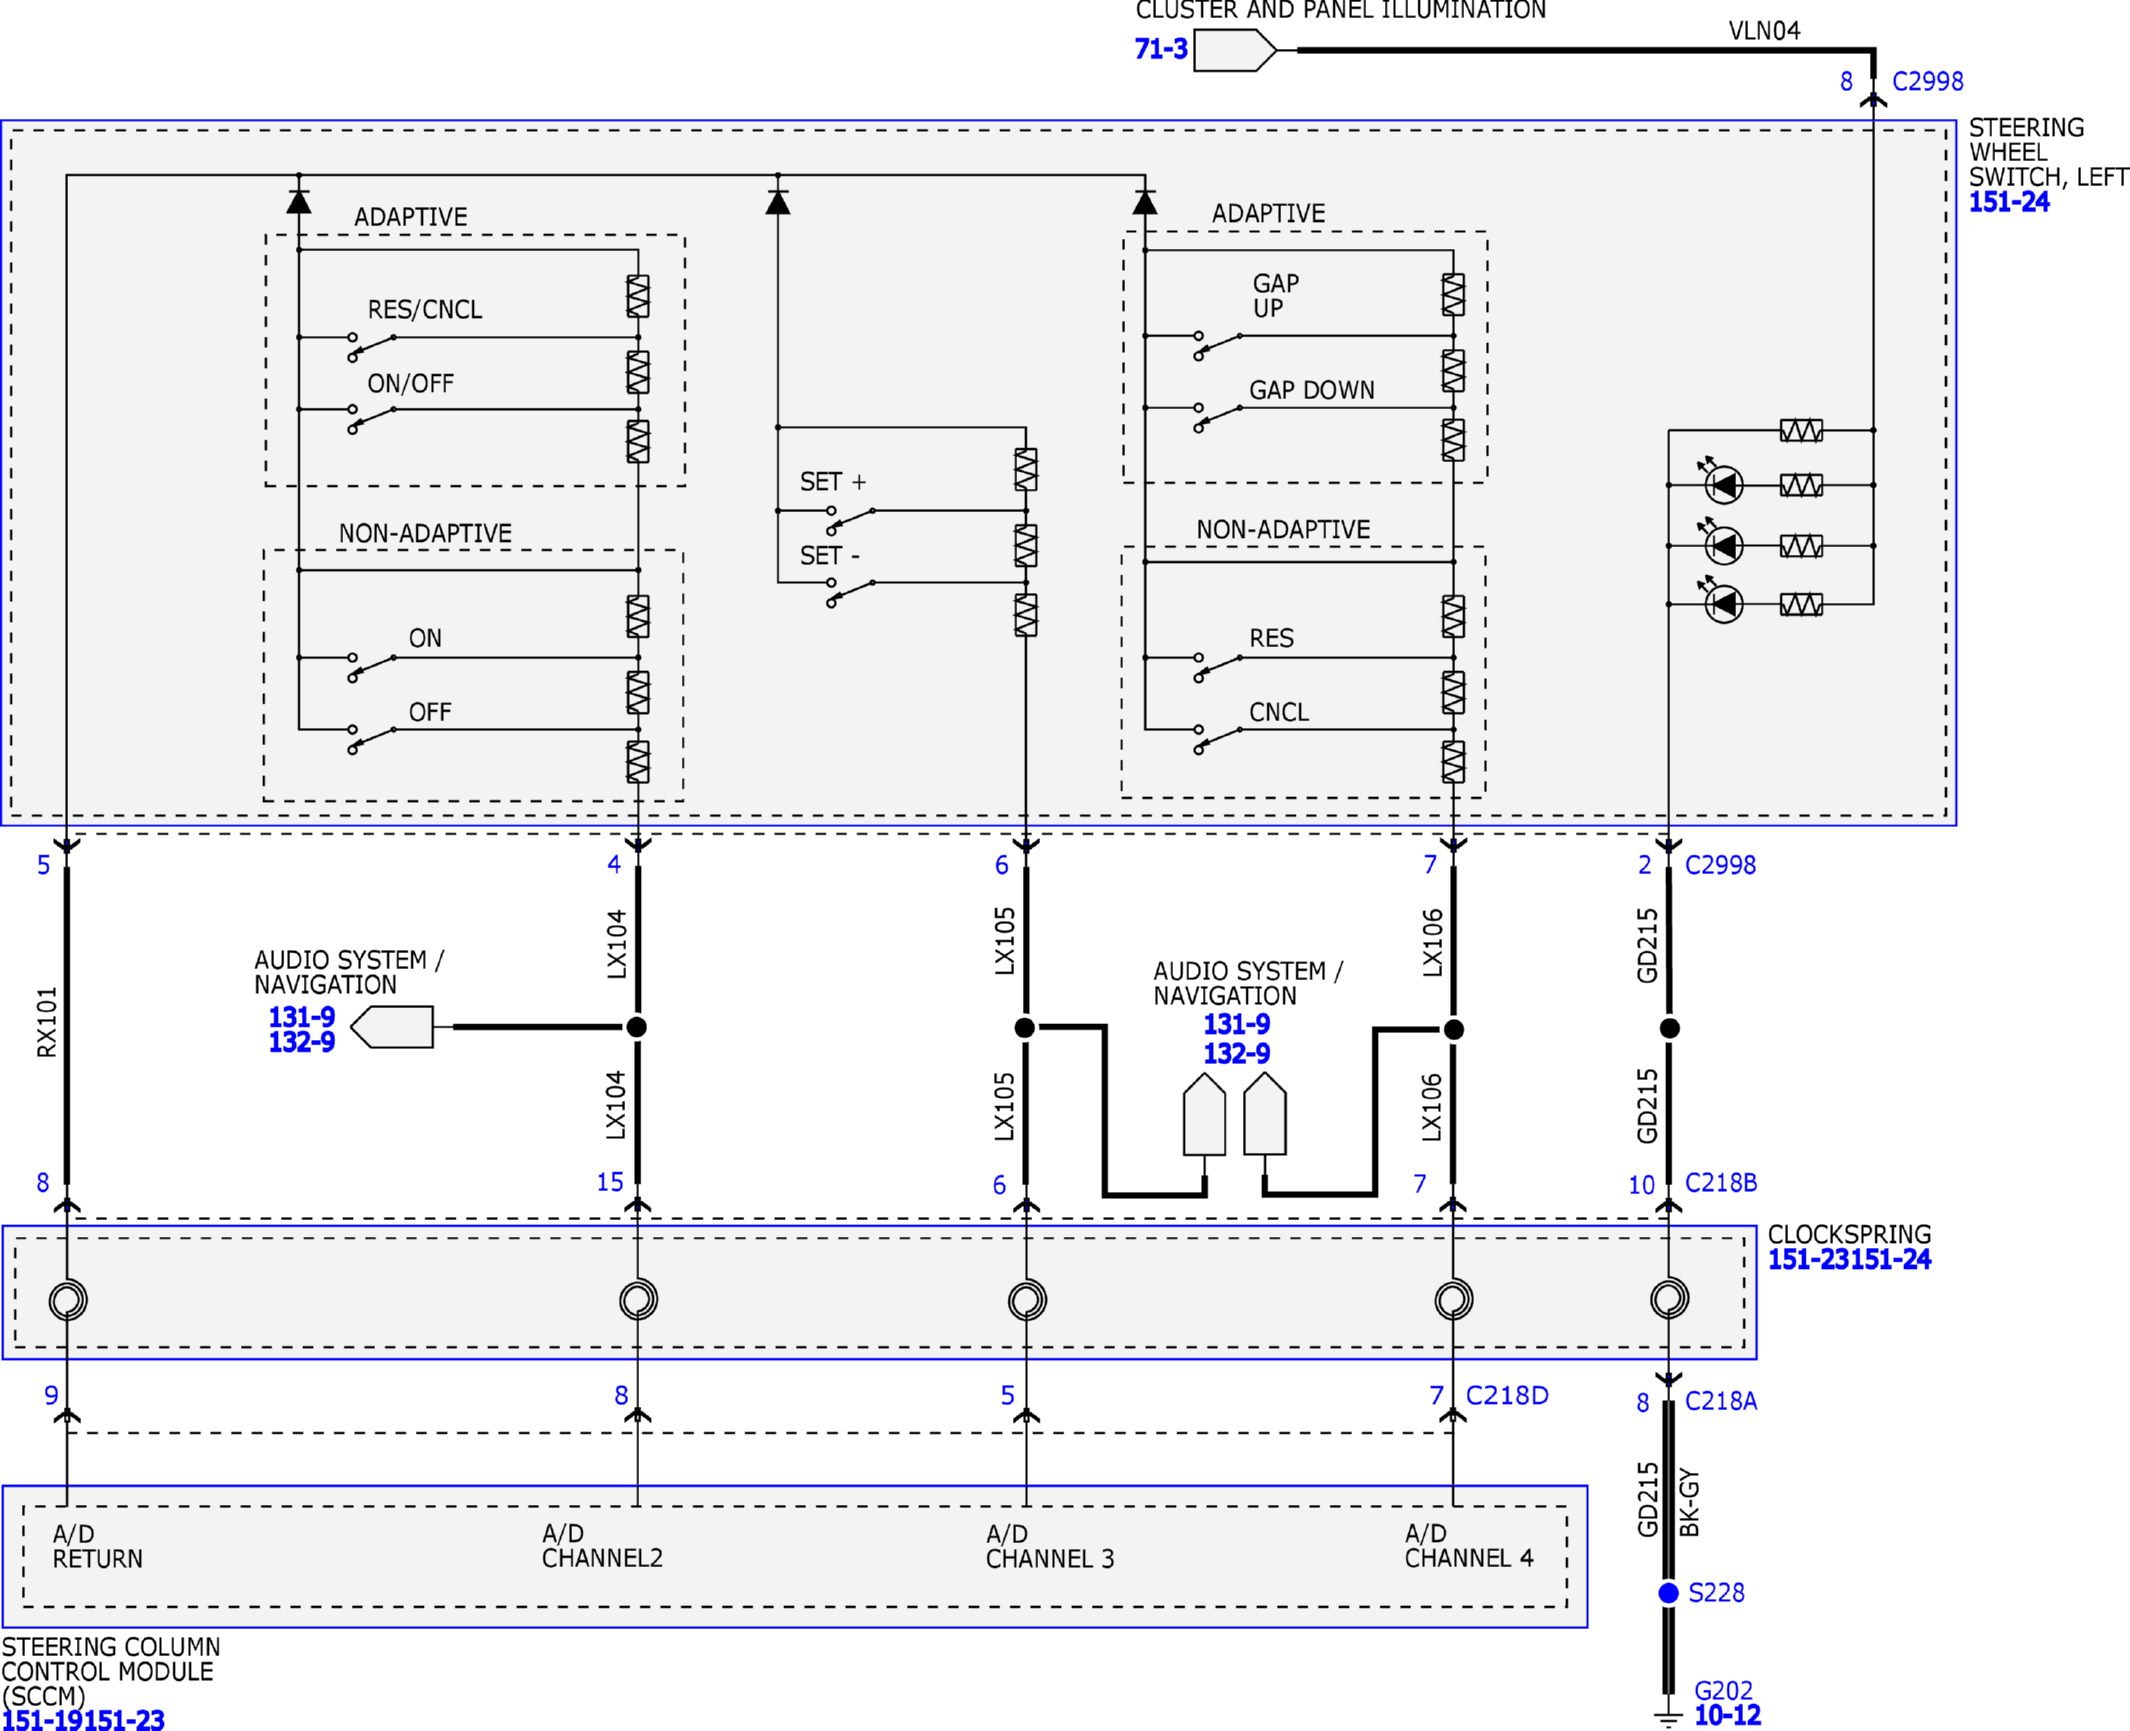Click the CLOCKSPRING component title
Screen dimensions: 2130x1731
tap(1849, 1234)
